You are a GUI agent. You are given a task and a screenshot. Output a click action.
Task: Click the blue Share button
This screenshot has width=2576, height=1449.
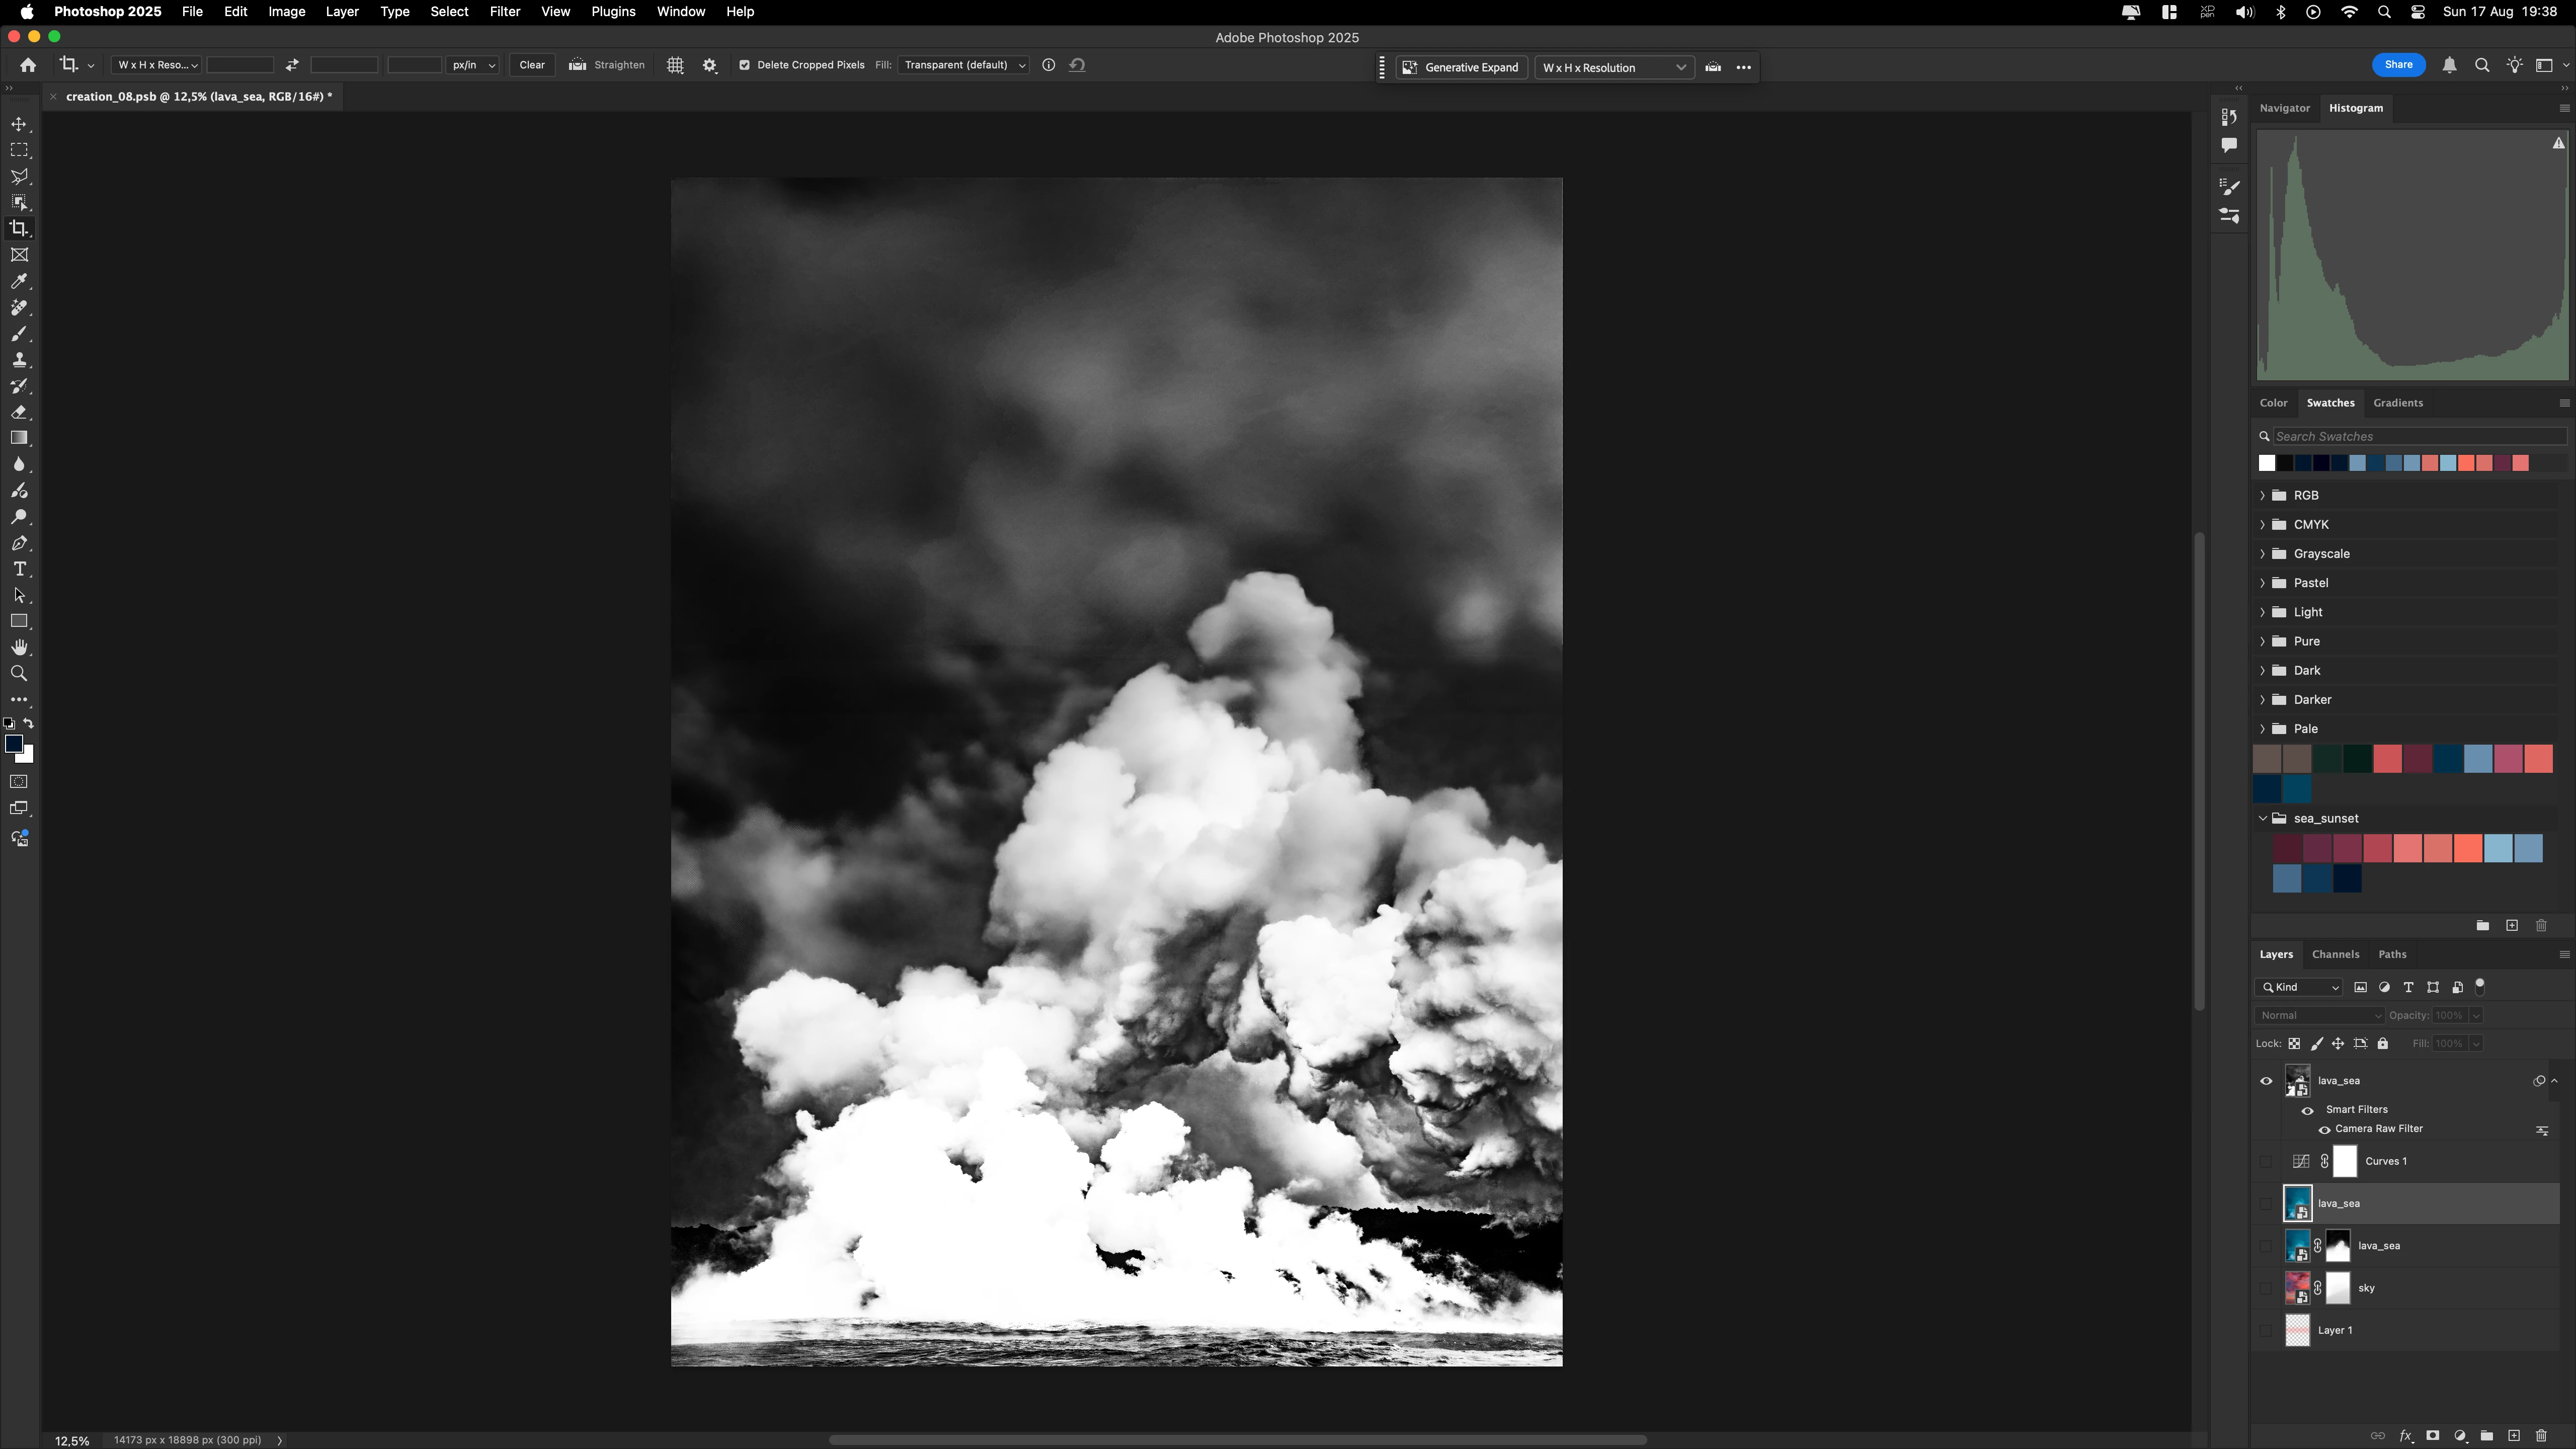coord(2397,65)
